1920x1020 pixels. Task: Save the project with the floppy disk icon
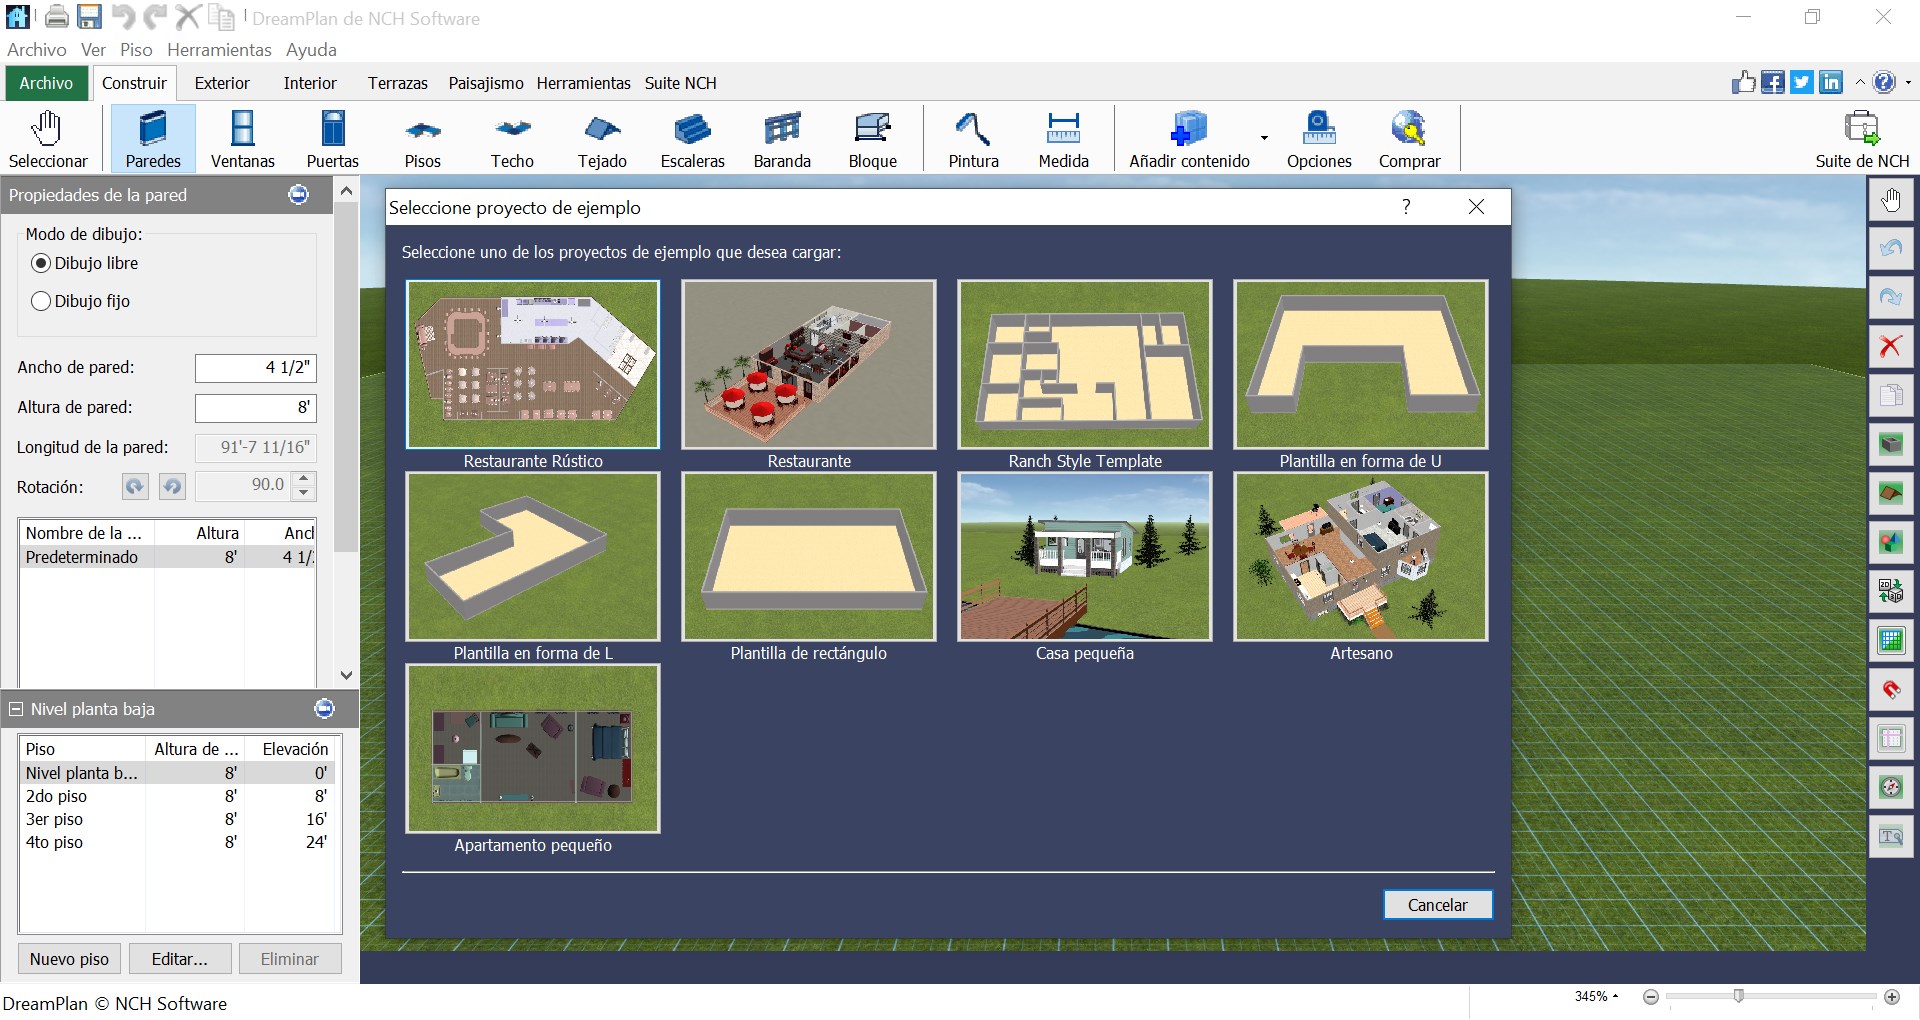click(90, 17)
